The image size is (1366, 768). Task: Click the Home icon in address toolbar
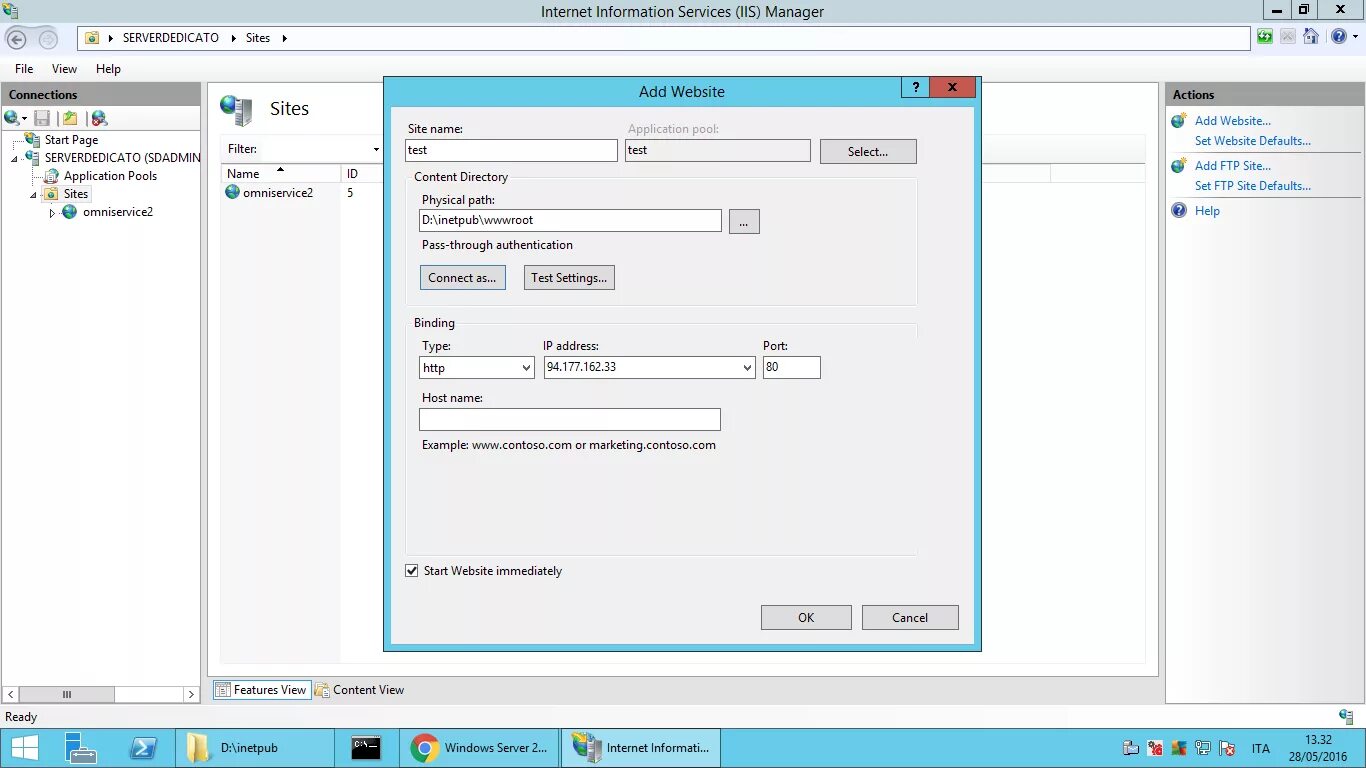(1311, 37)
